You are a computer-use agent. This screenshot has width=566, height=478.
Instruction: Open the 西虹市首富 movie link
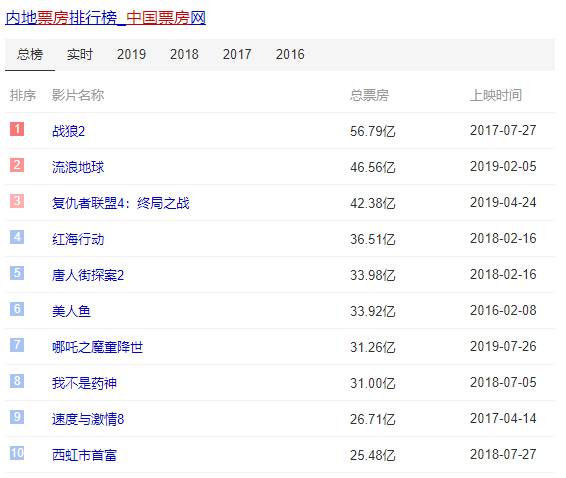click(84, 455)
